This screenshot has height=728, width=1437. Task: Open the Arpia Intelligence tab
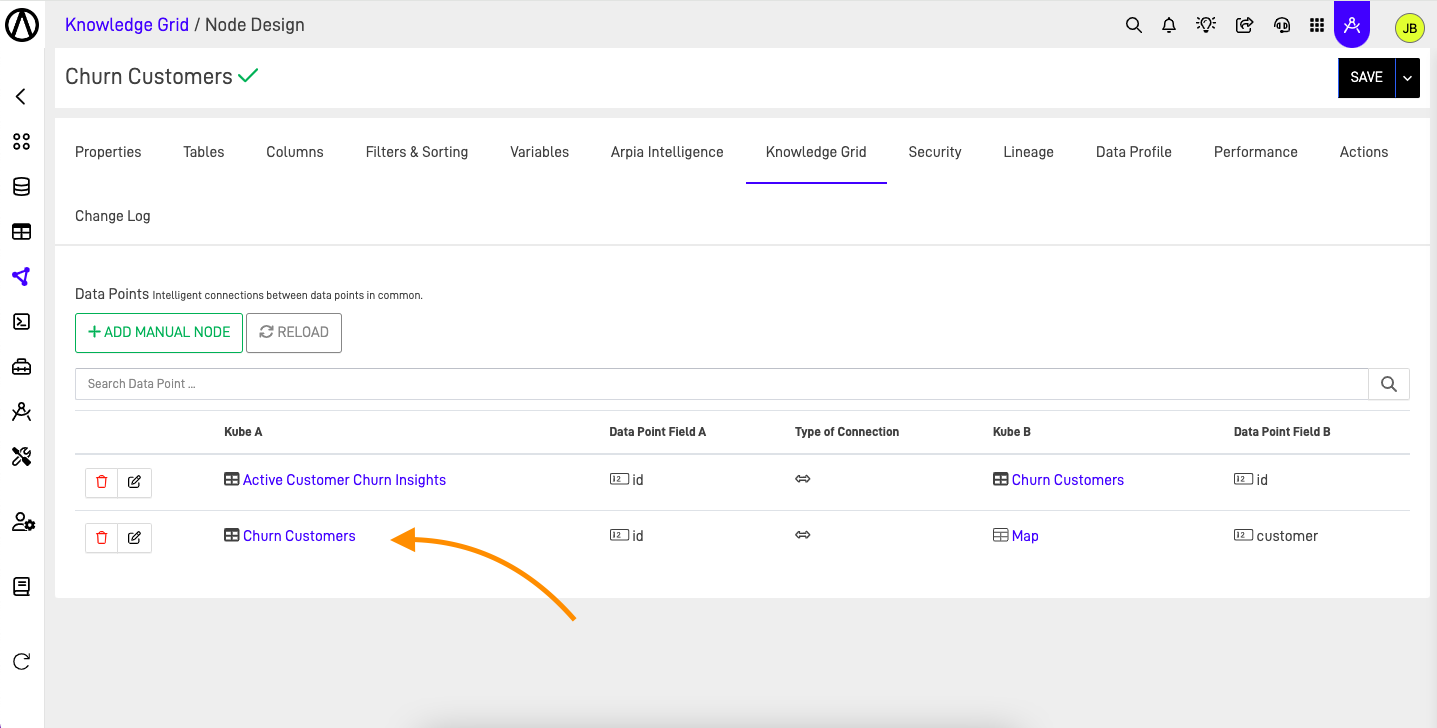coord(667,152)
